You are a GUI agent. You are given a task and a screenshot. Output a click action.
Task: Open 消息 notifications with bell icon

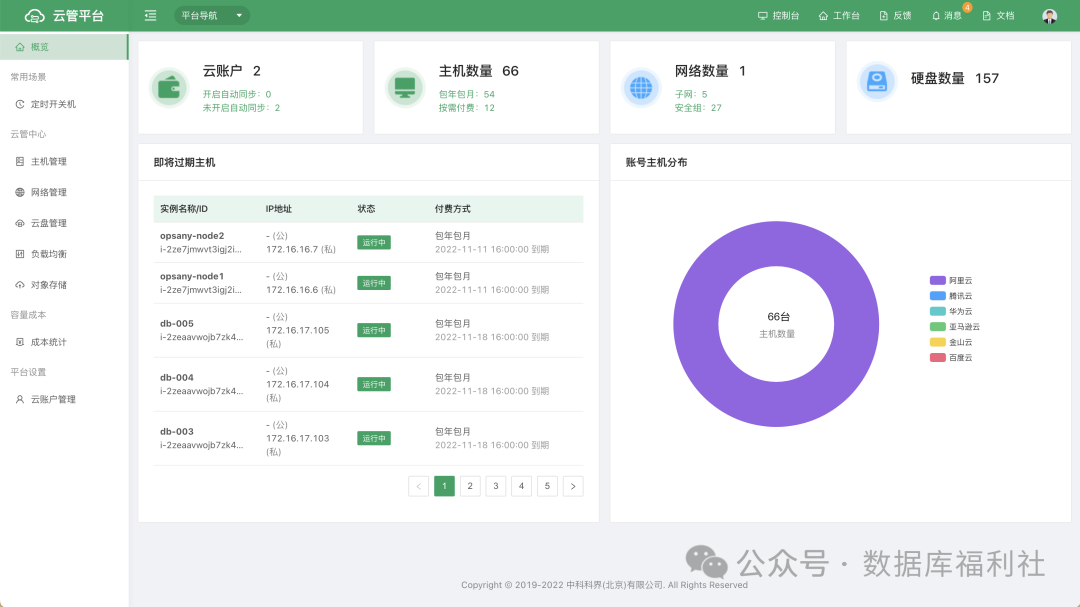click(x=947, y=15)
